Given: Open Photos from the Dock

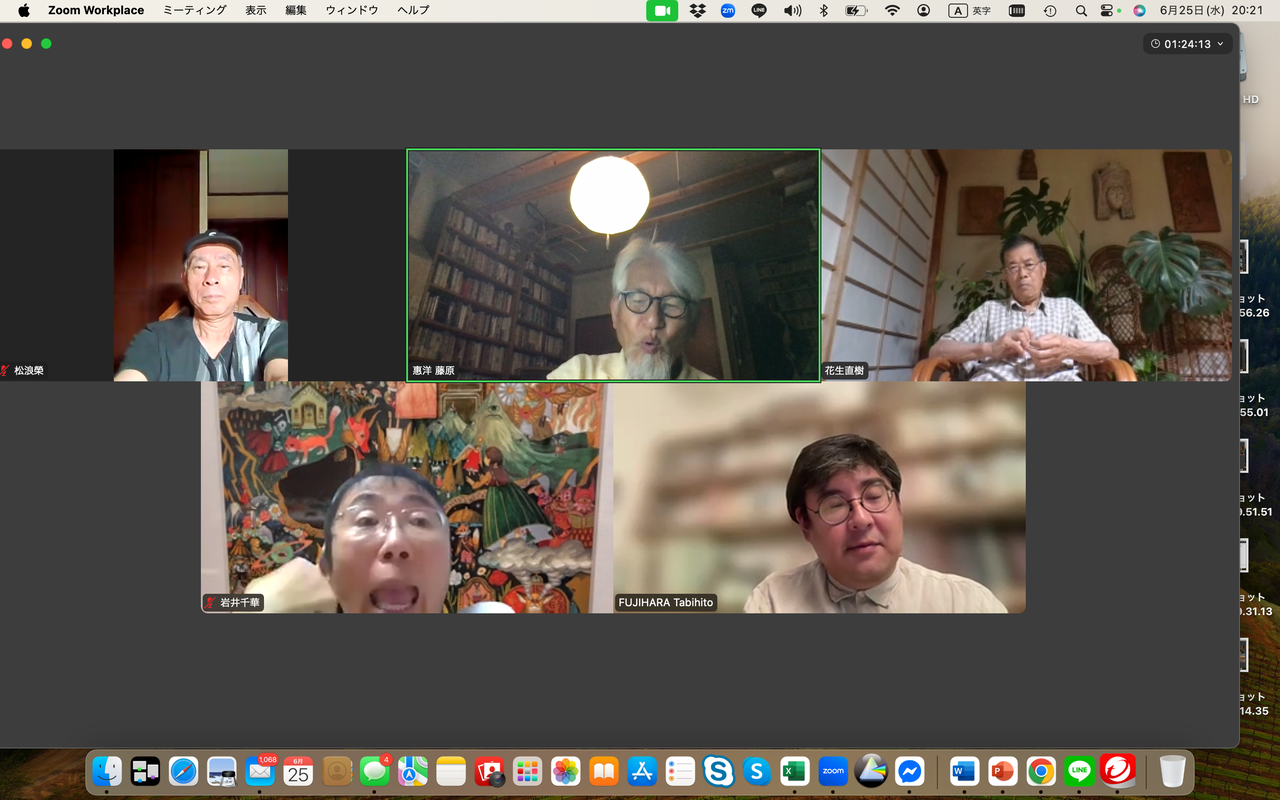Looking at the screenshot, I should pos(566,771).
